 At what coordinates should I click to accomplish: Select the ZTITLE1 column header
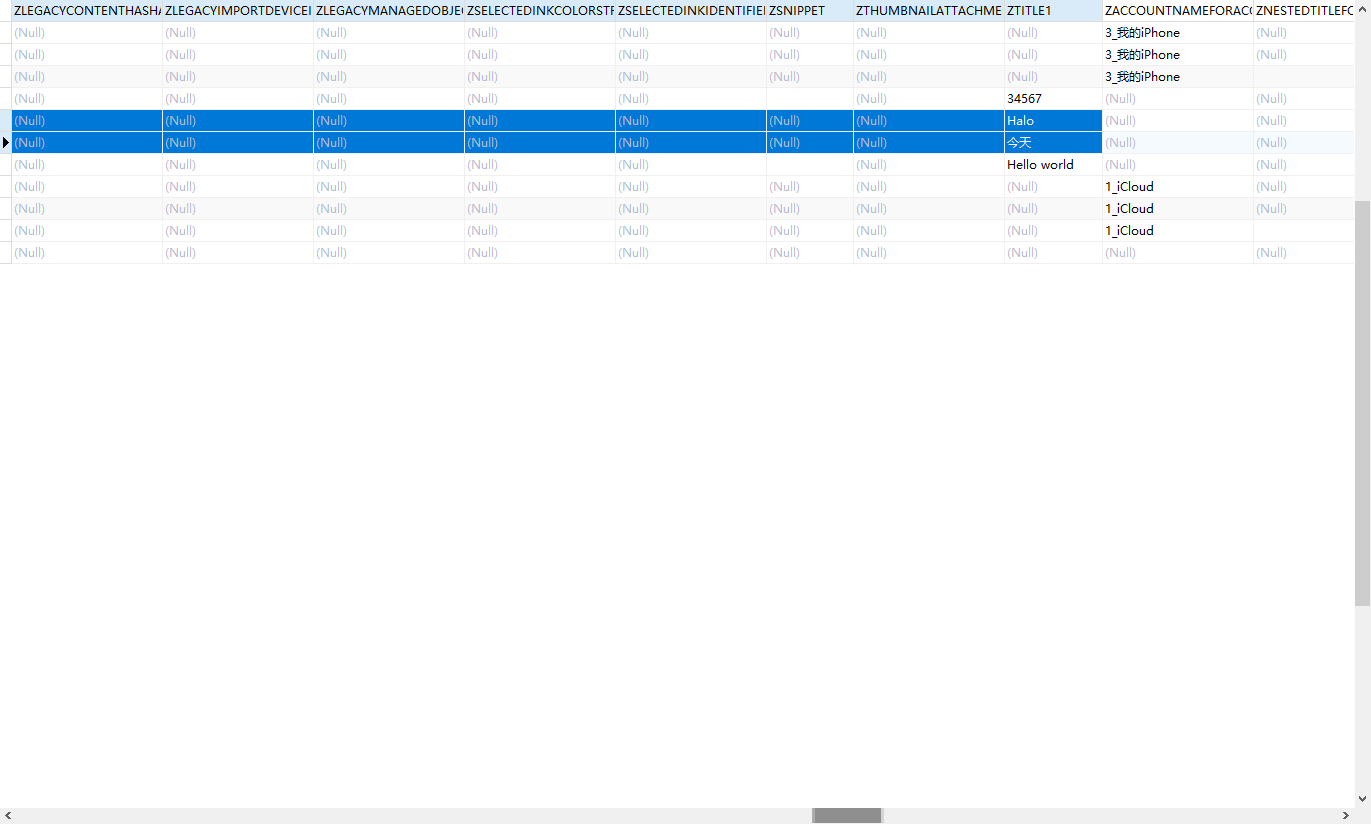pyautogui.click(x=1052, y=11)
